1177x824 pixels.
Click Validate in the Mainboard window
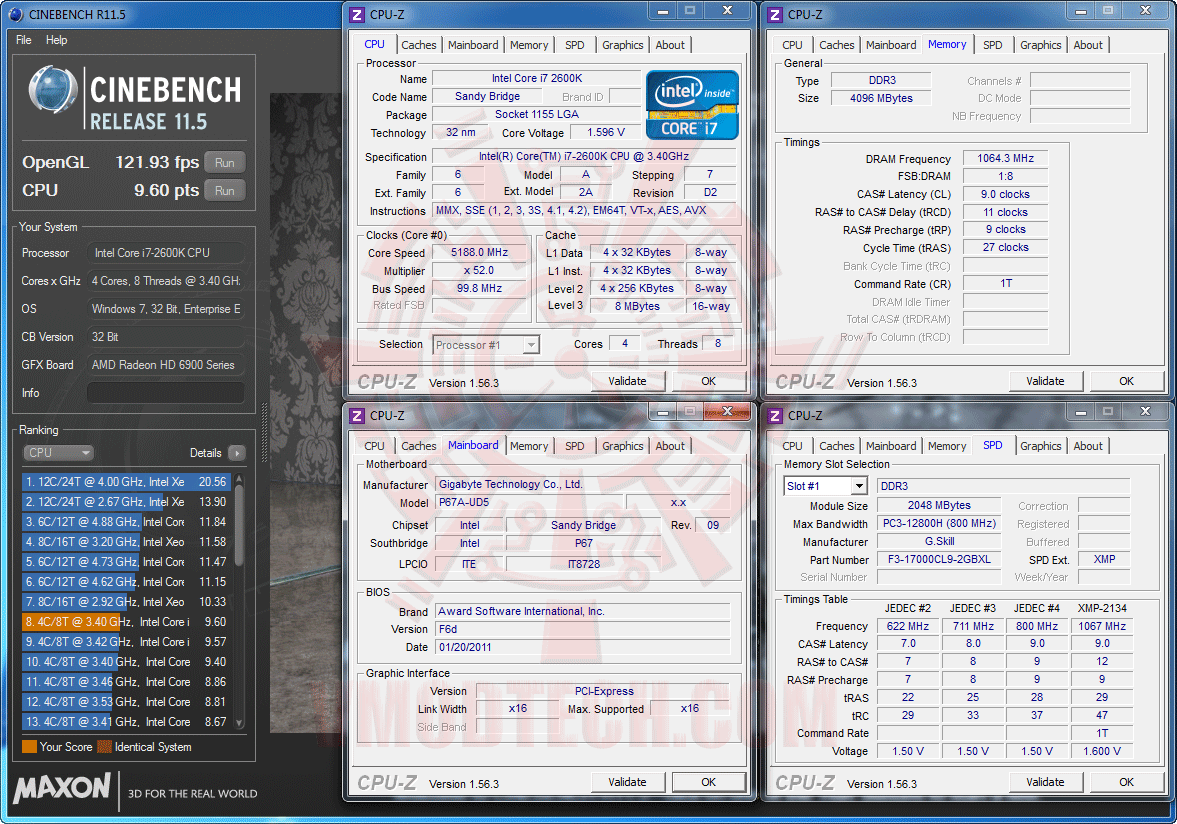tap(628, 782)
